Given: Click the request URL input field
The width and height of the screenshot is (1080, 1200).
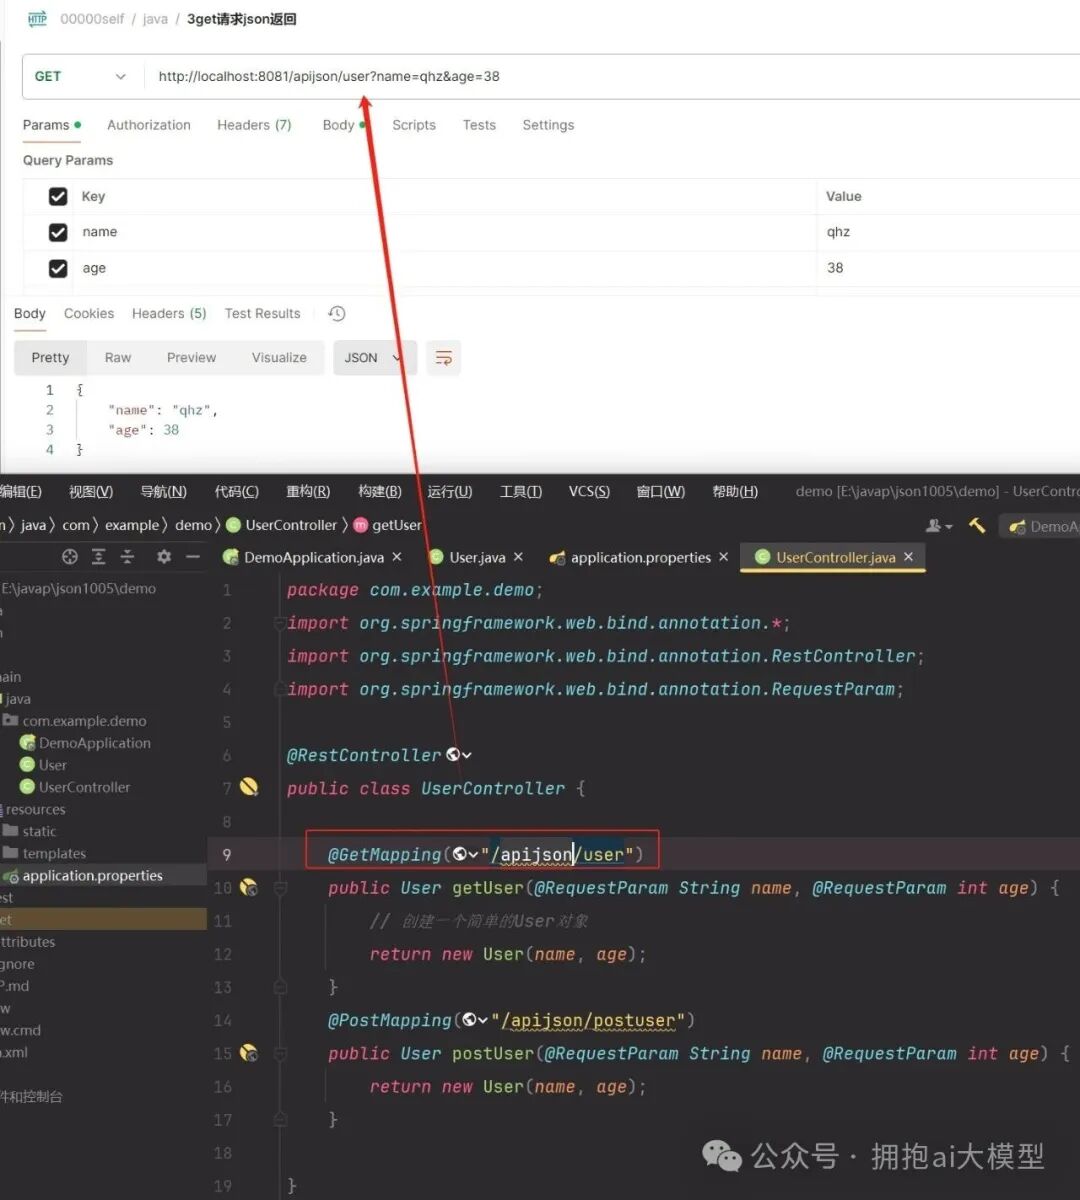Looking at the screenshot, I should [x=600, y=77].
